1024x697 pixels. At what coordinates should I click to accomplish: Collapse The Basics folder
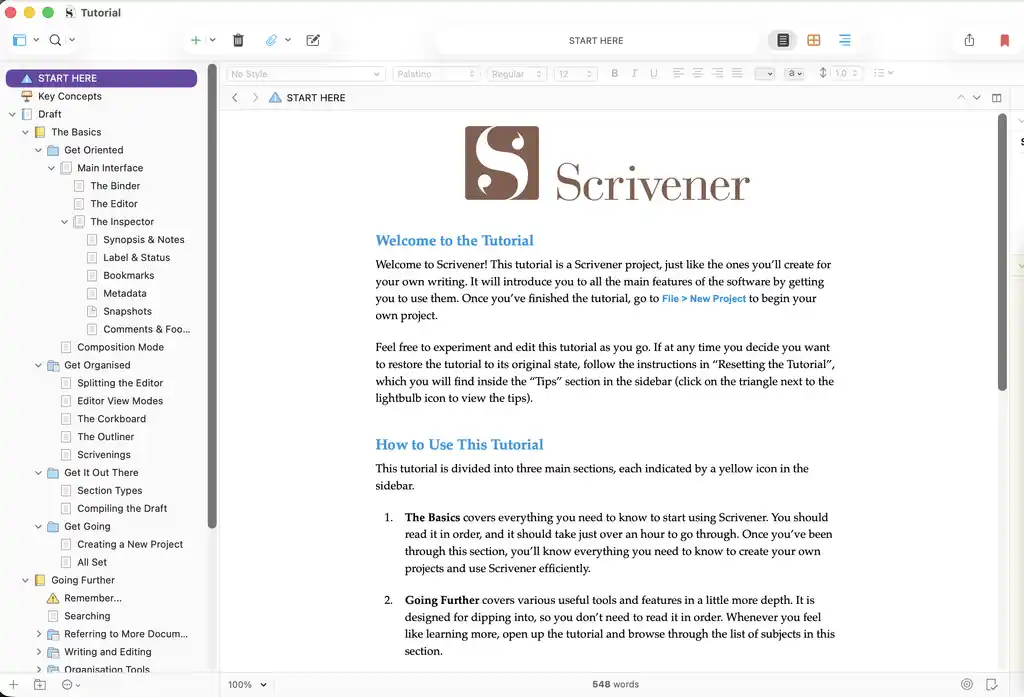(x=25, y=132)
